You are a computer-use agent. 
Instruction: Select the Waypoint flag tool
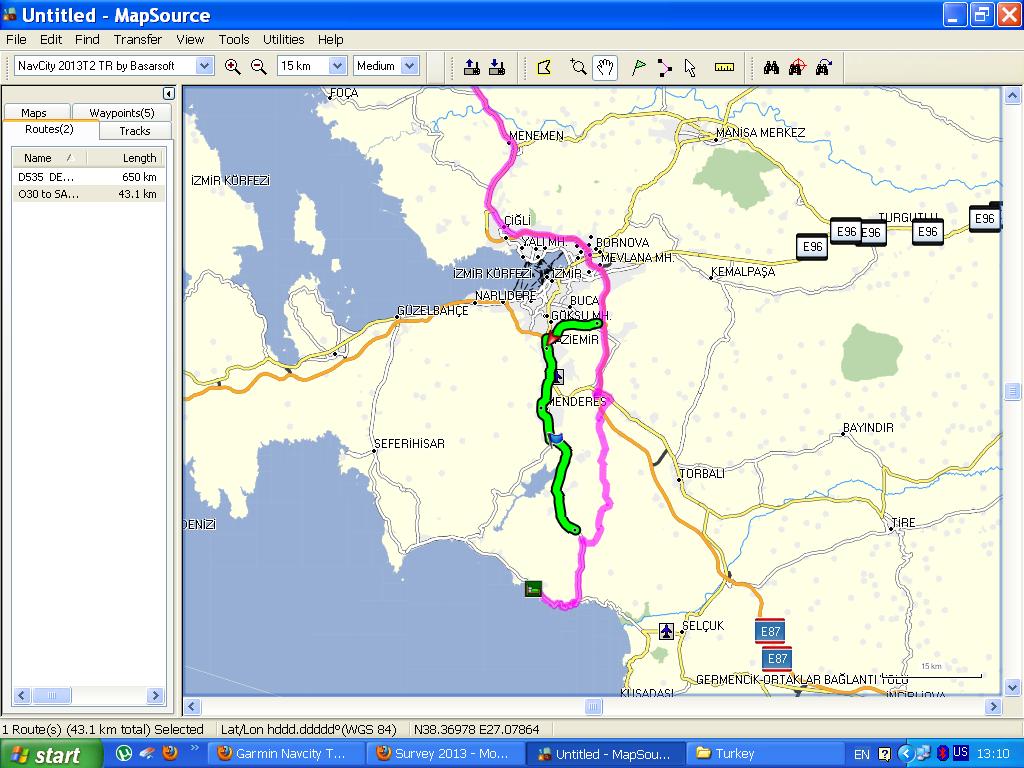click(638, 67)
